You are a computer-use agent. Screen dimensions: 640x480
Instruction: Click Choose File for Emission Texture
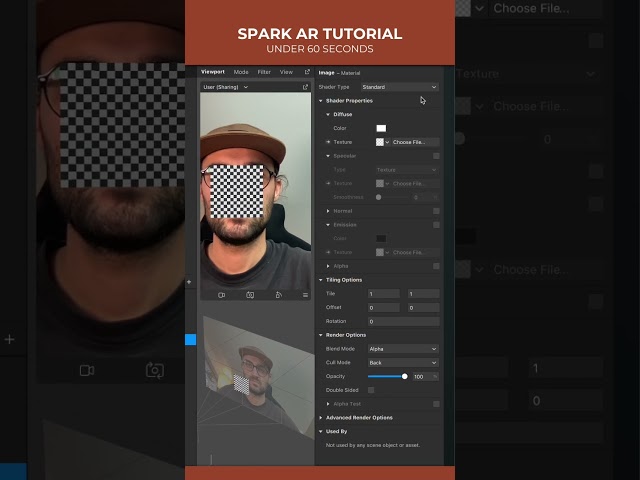coord(415,252)
